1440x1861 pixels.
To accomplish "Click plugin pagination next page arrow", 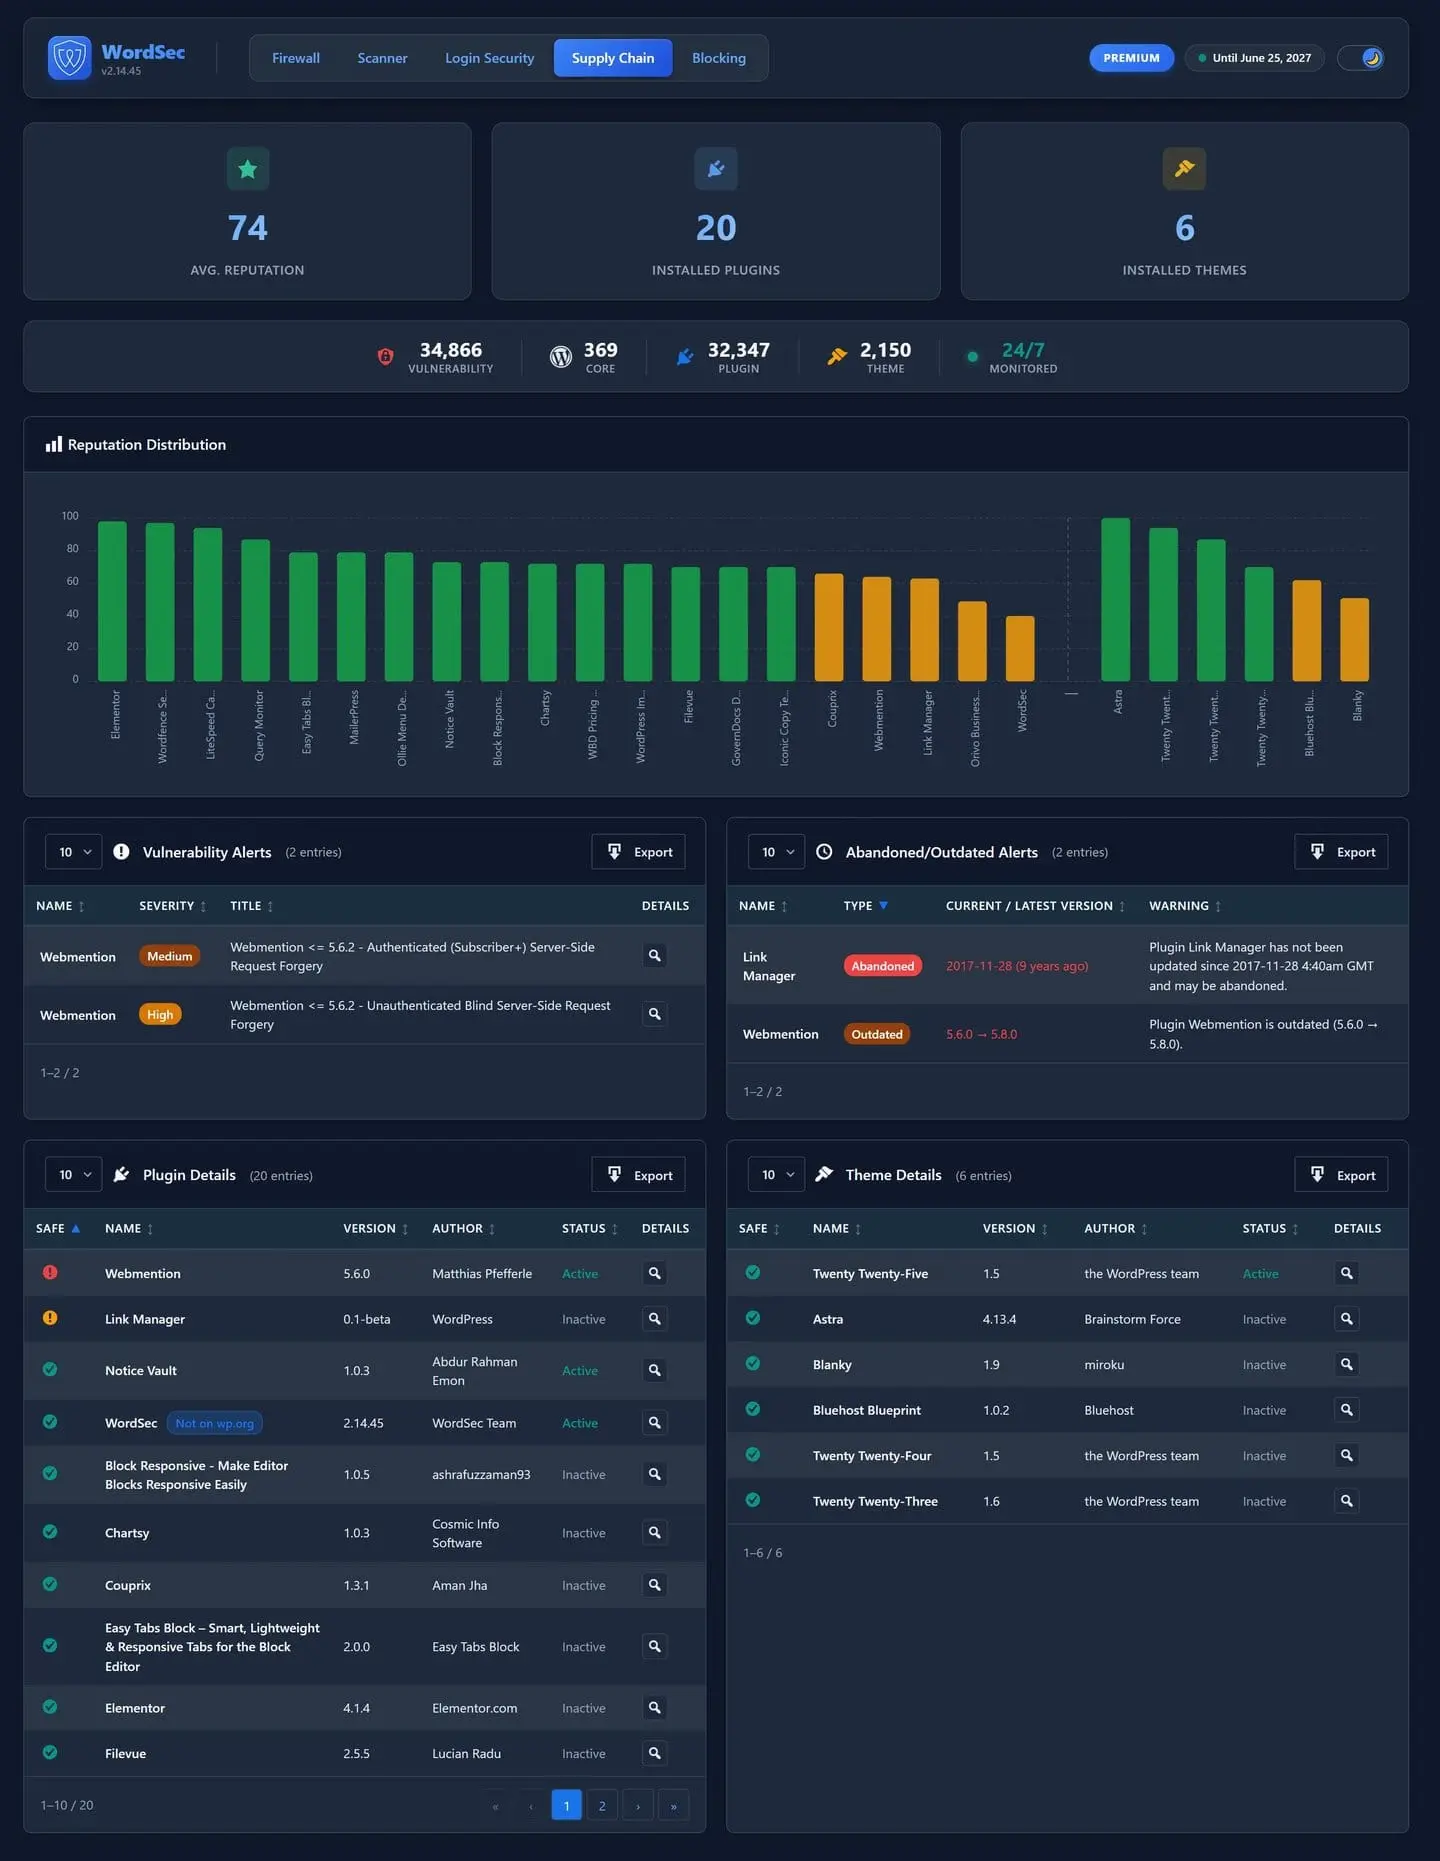I will [638, 1805].
